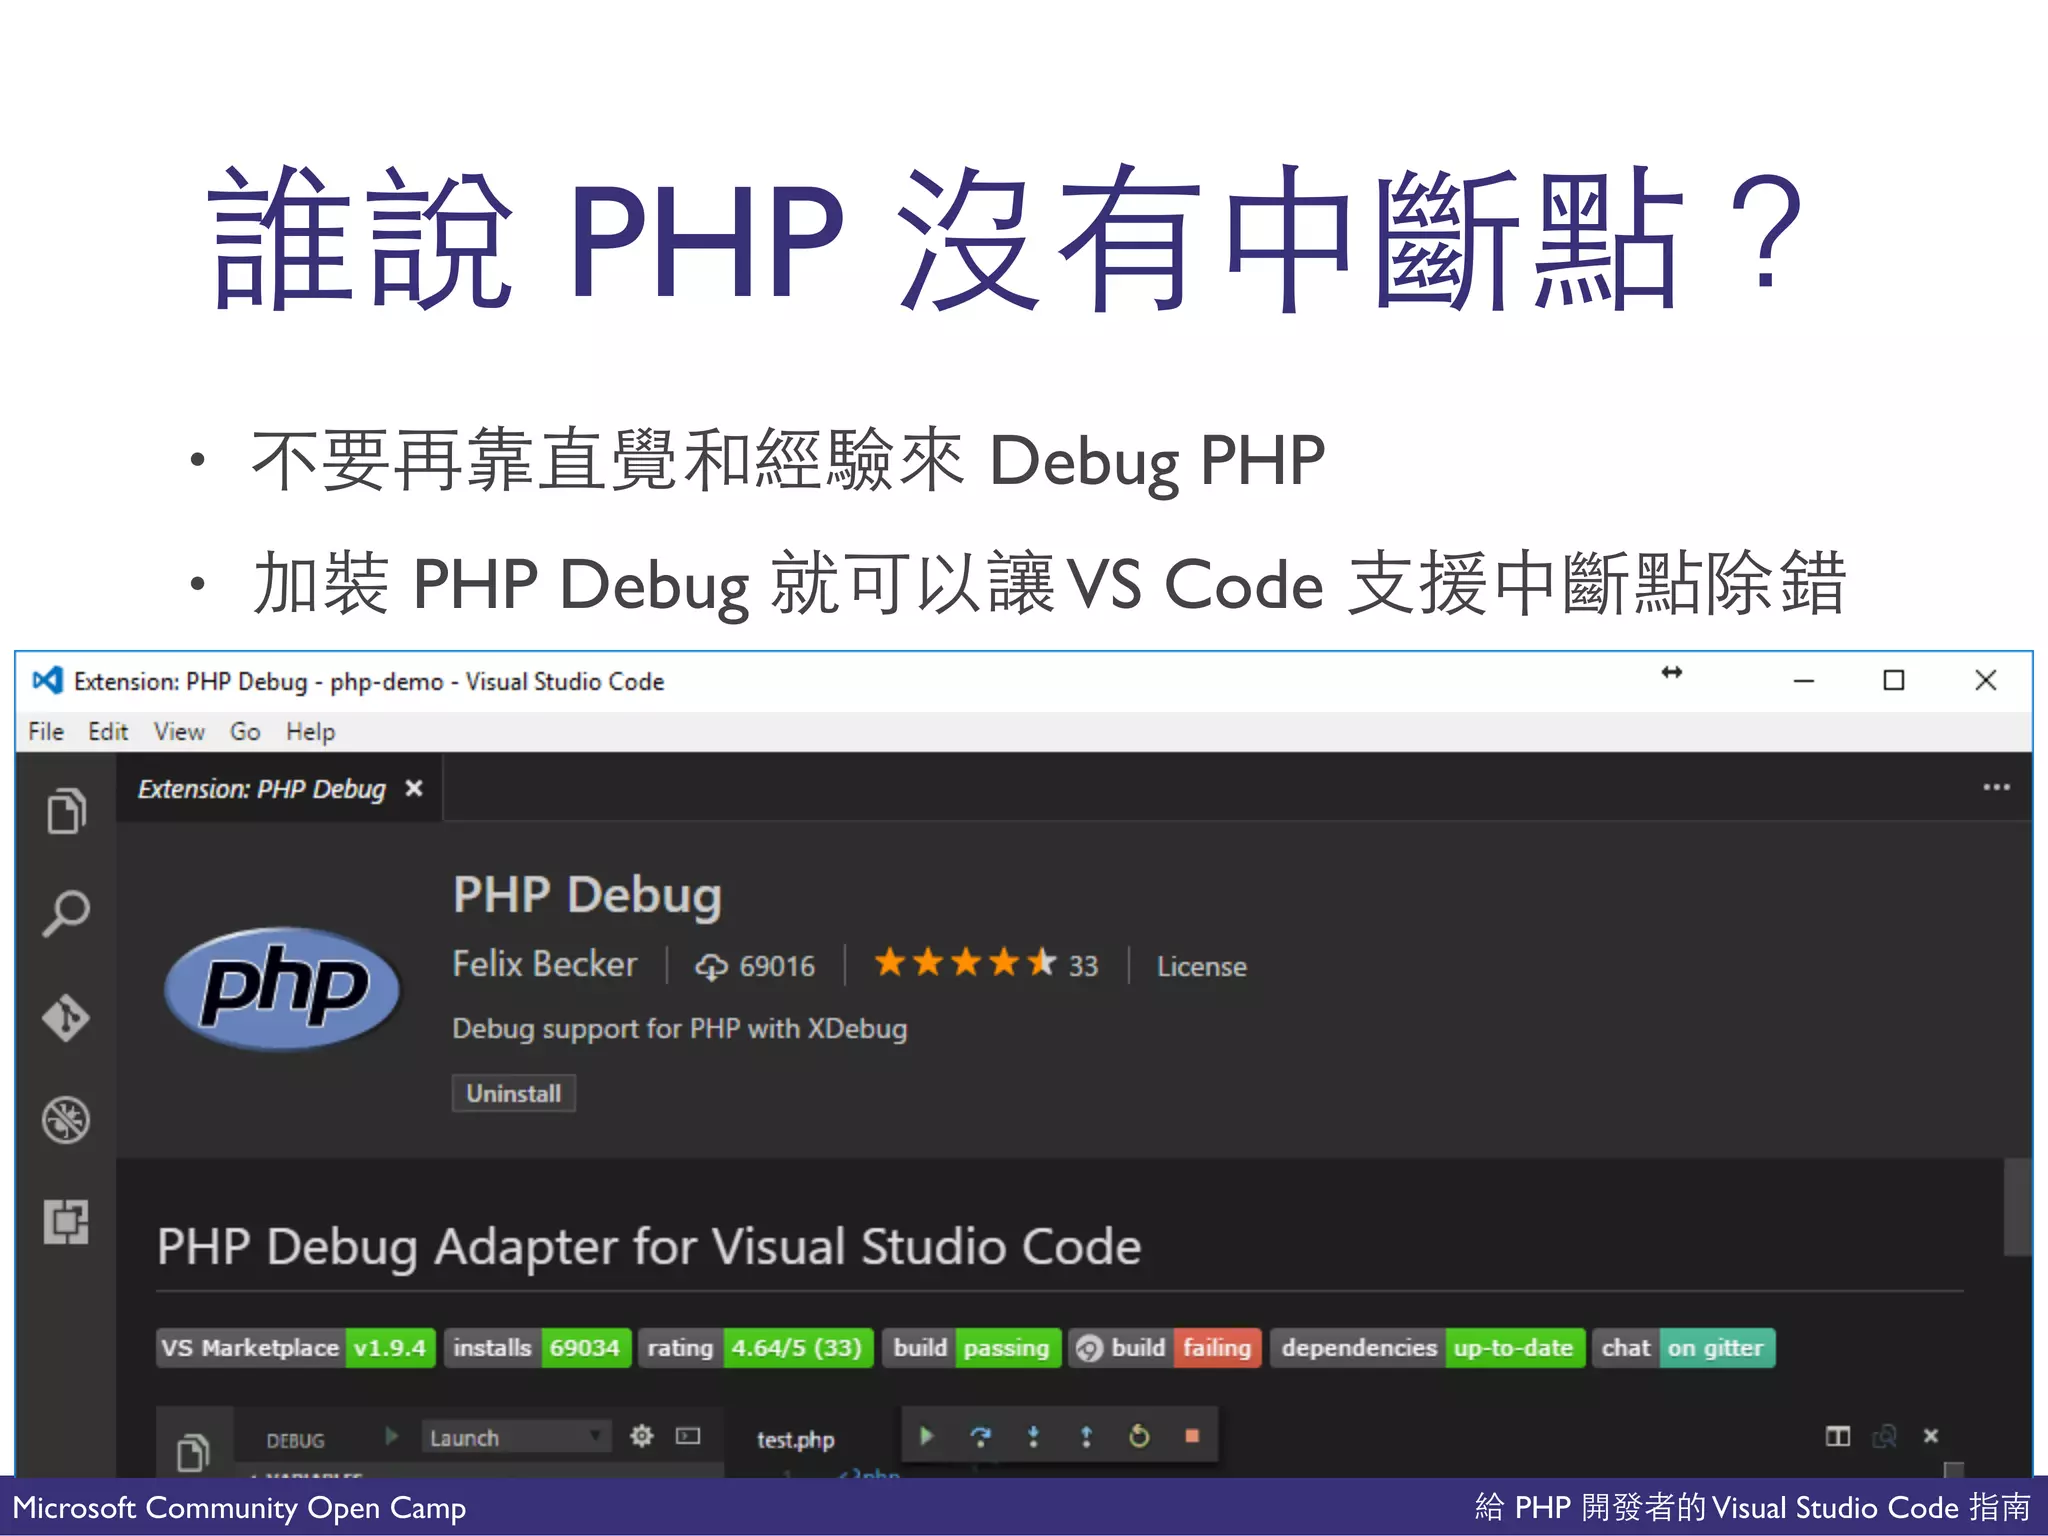Click the extension page vertical scrollbar
Viewport: 2048px width, 1536px height.
(2017, 1207)
